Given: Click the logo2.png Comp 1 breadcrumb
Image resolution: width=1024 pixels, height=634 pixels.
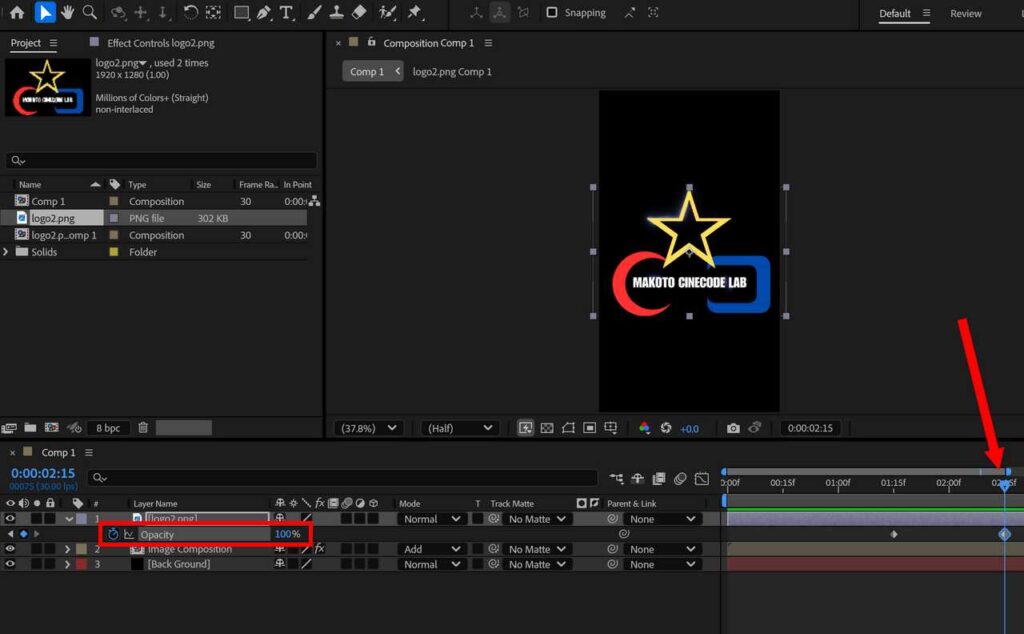Looking at the screenshot, I should (x=452, y=71).
